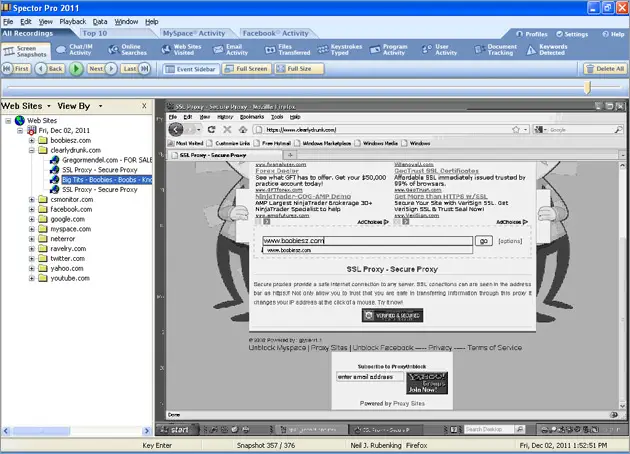This screenshot has height=454, width=630.
Task: Open the User Activity view
Action: pyautogui.click(x=440, y=50)
